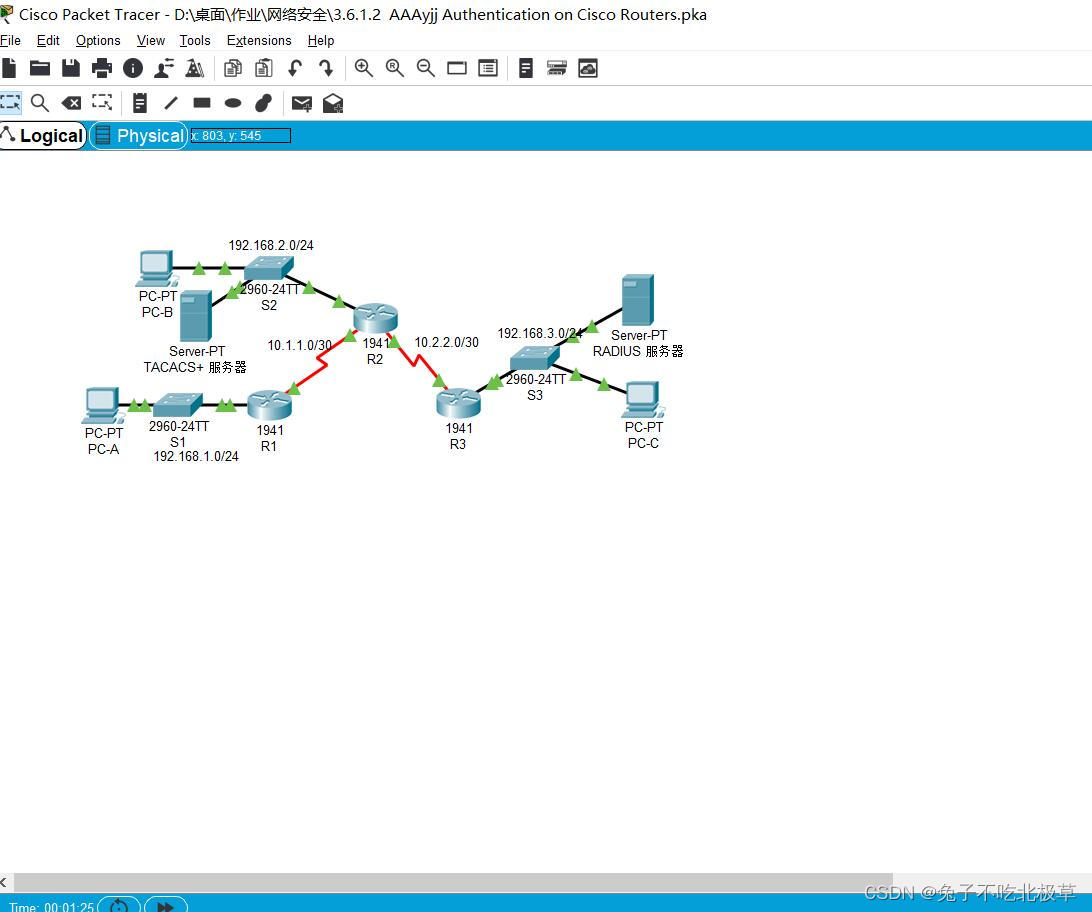Screen dimensions: 1092x912
Task: Open the User Profile icon
Action: 164,68
